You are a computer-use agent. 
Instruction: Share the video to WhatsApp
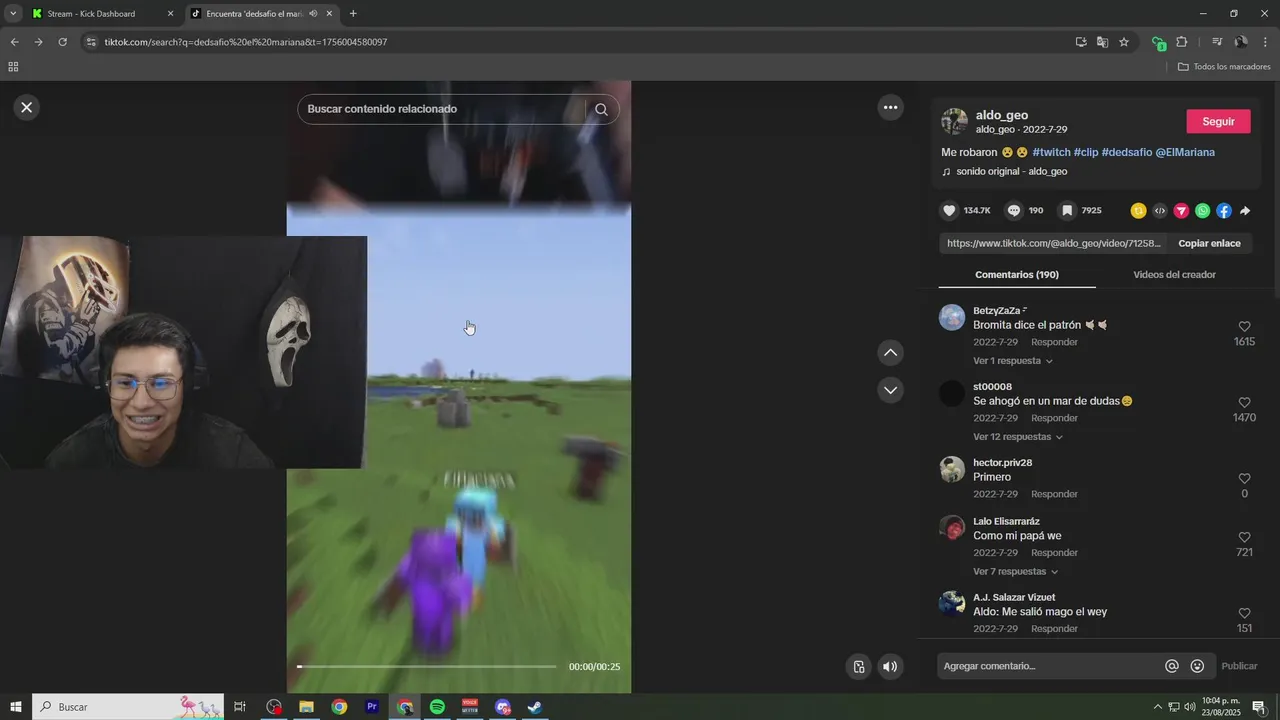tap(1202, 211)
